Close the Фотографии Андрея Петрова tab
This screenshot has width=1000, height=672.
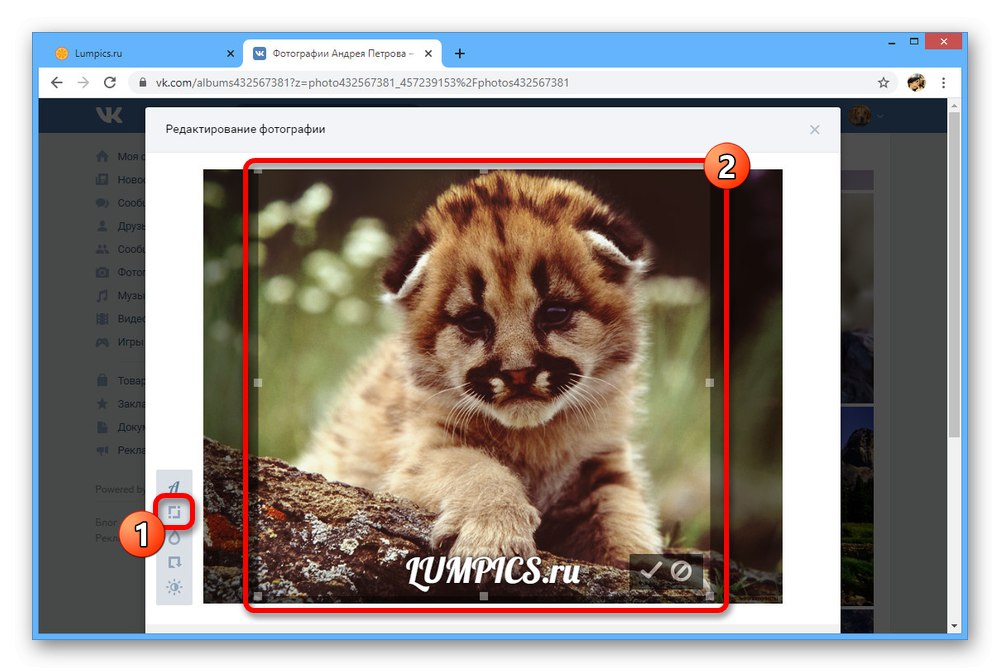(x=429, y=54)
